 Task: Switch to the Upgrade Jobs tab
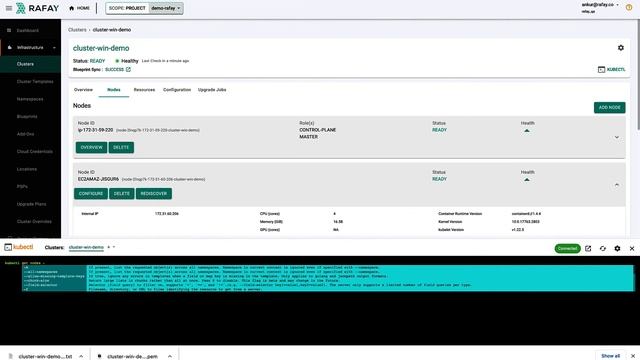click(212, 90)
